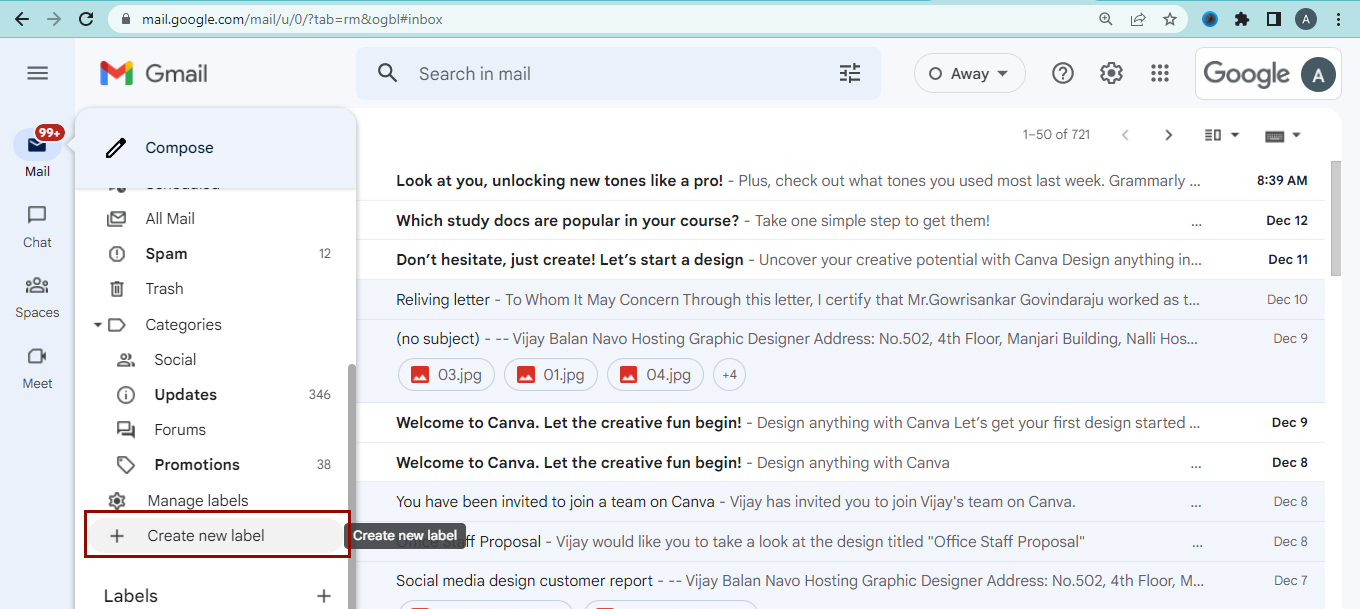Open the Settings gear icon
The image size is (1360, 609).
1111,73
